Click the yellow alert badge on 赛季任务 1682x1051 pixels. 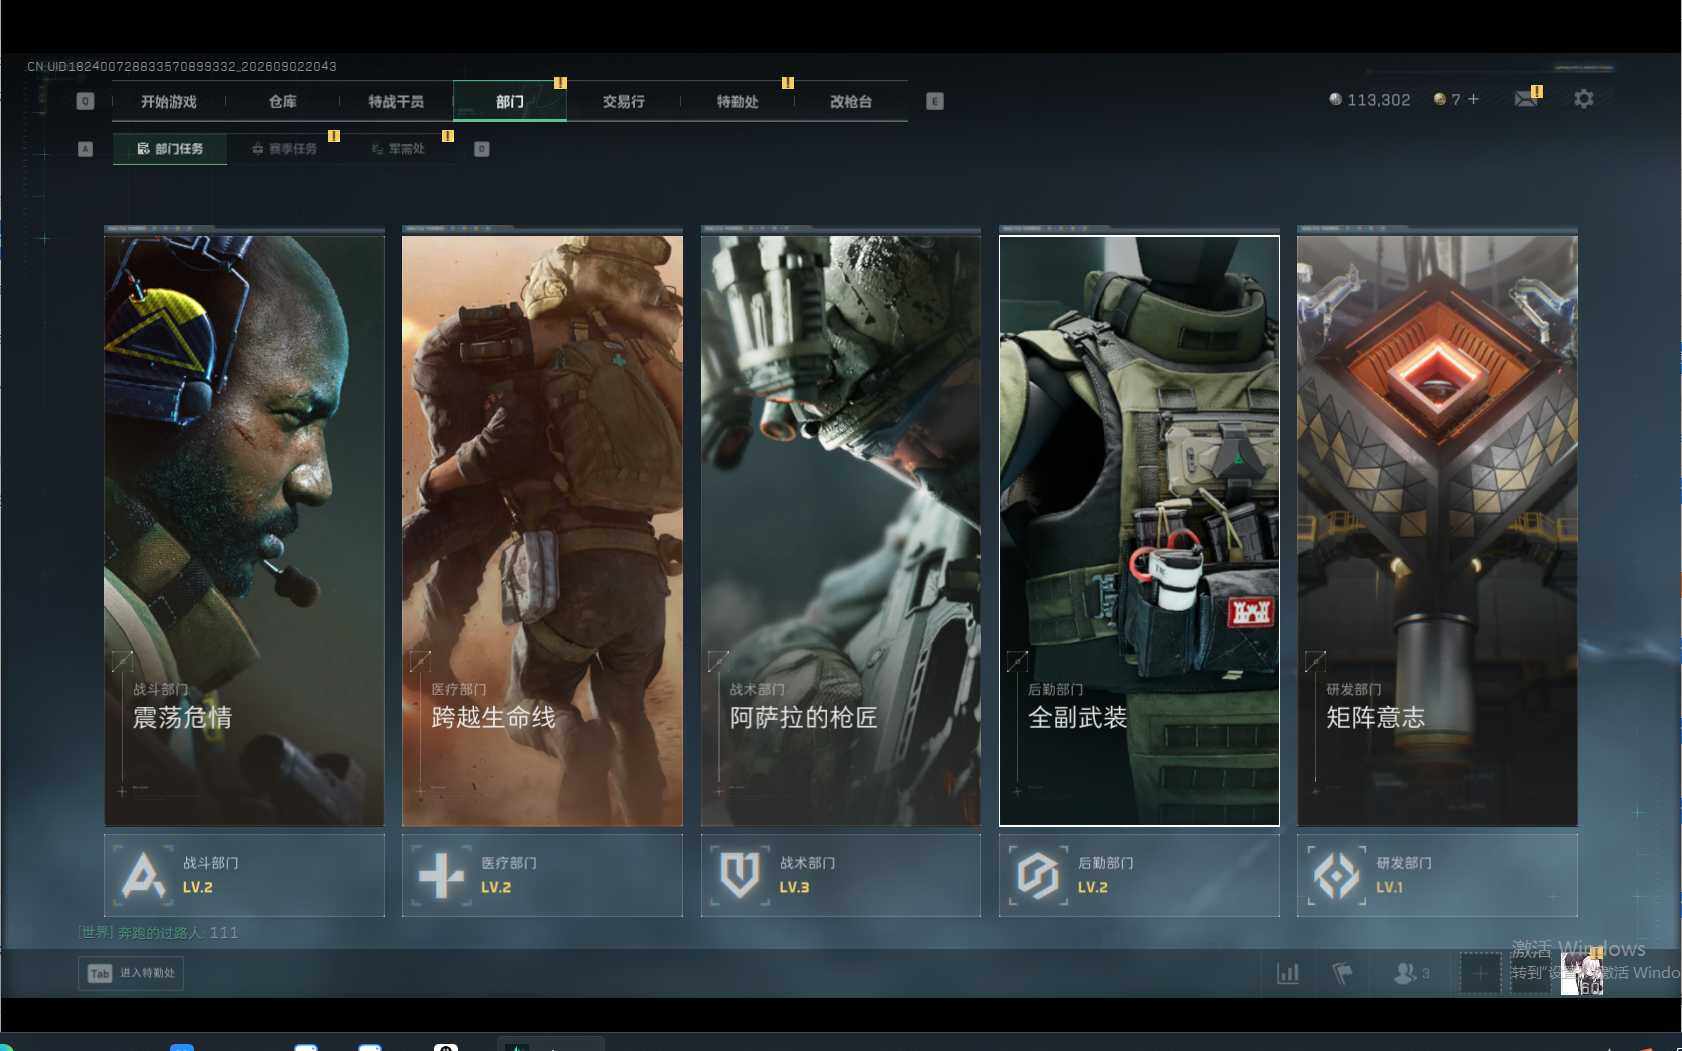pos(334,135)
